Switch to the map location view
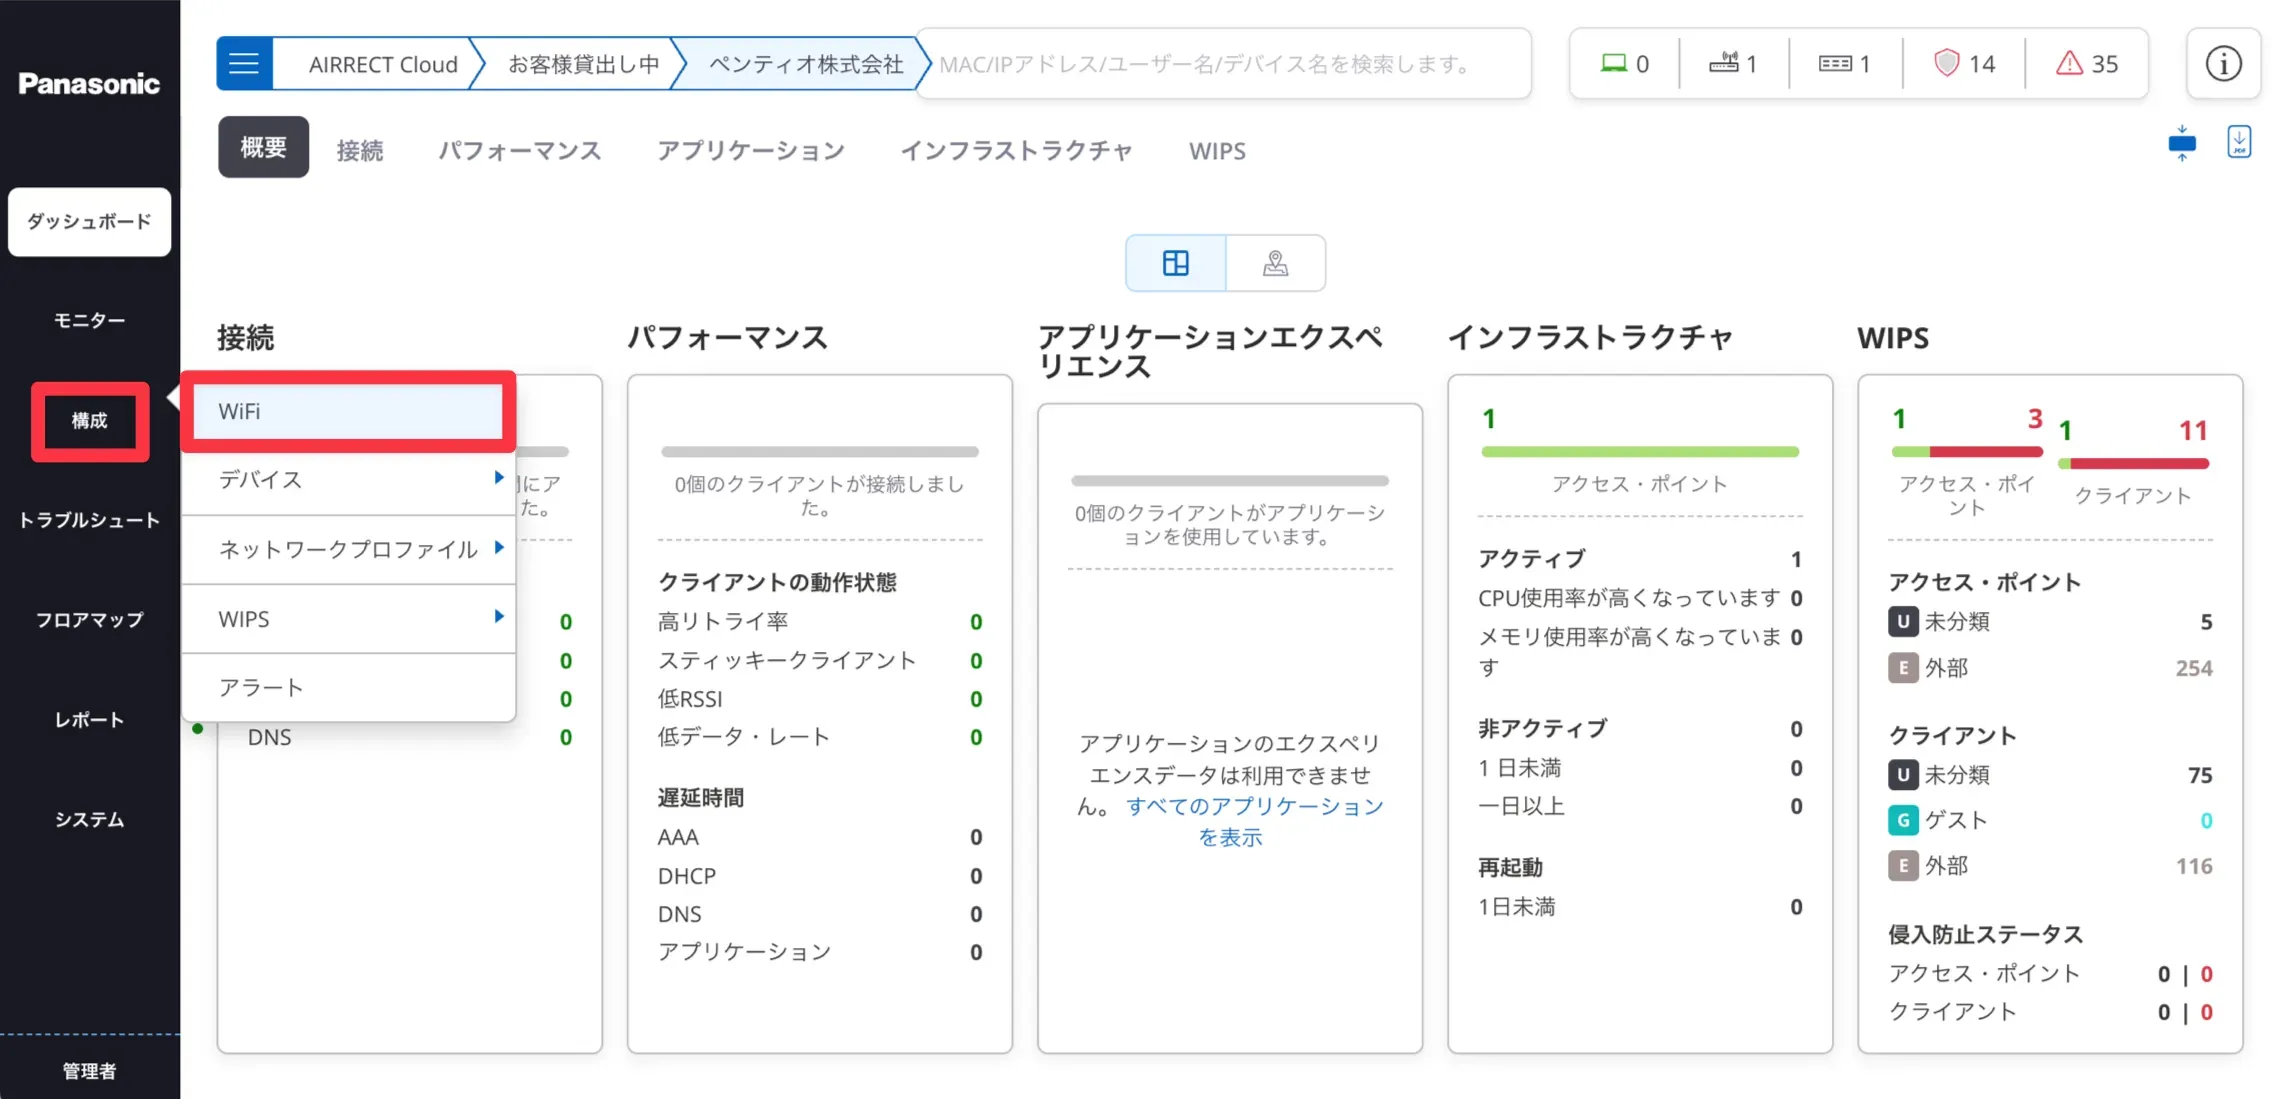 click(1275, 263)
